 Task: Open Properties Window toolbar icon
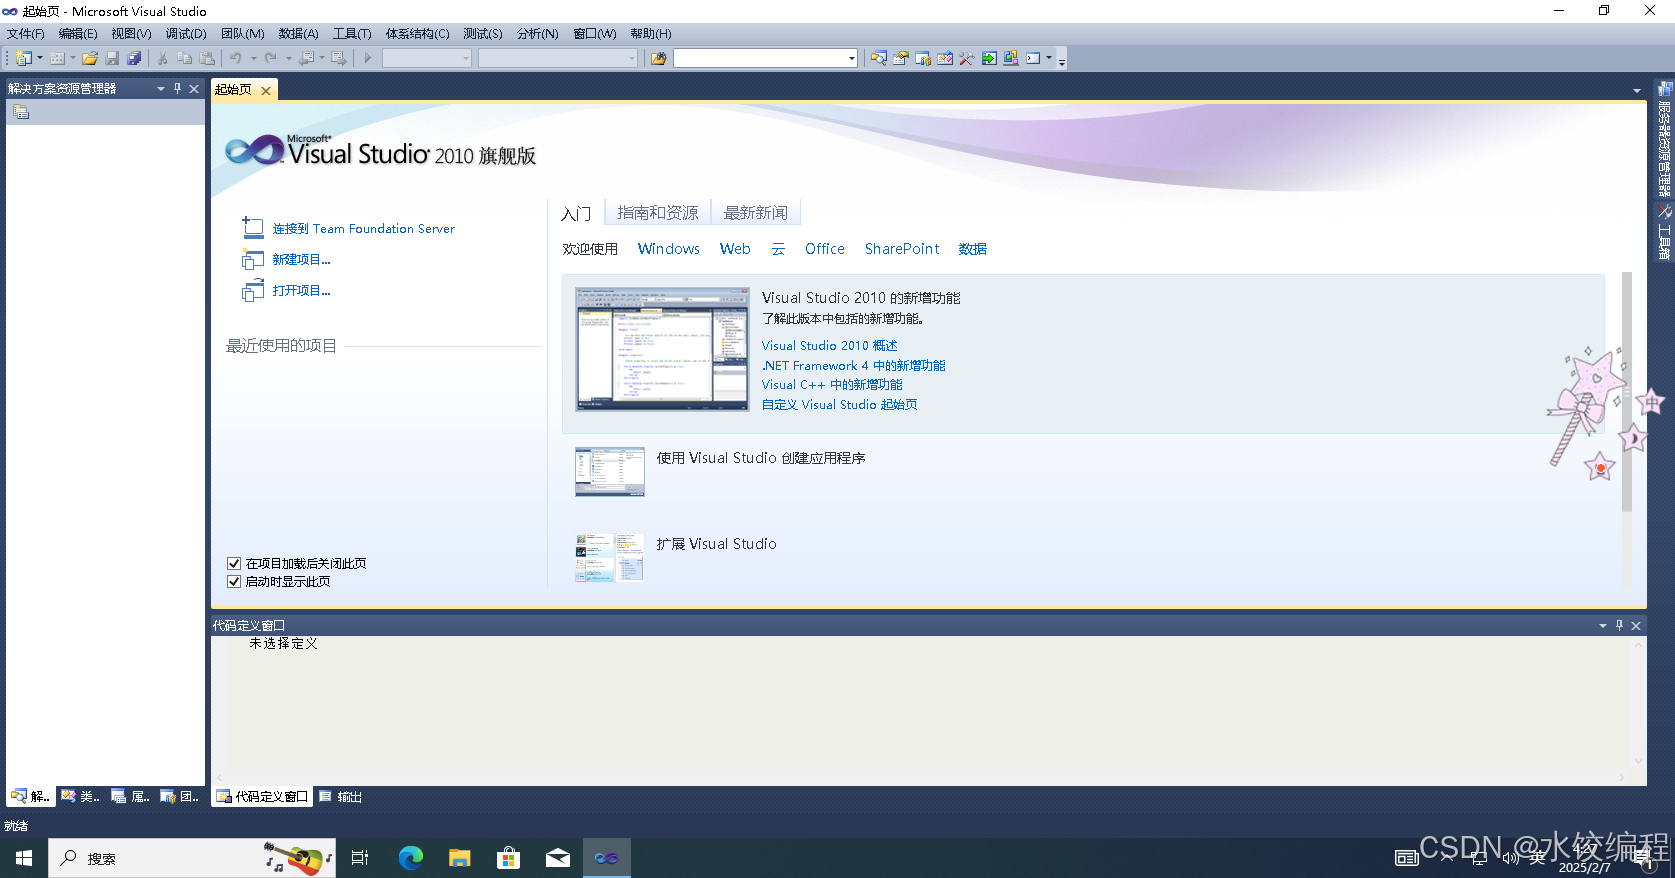click(x=901, y=58)
